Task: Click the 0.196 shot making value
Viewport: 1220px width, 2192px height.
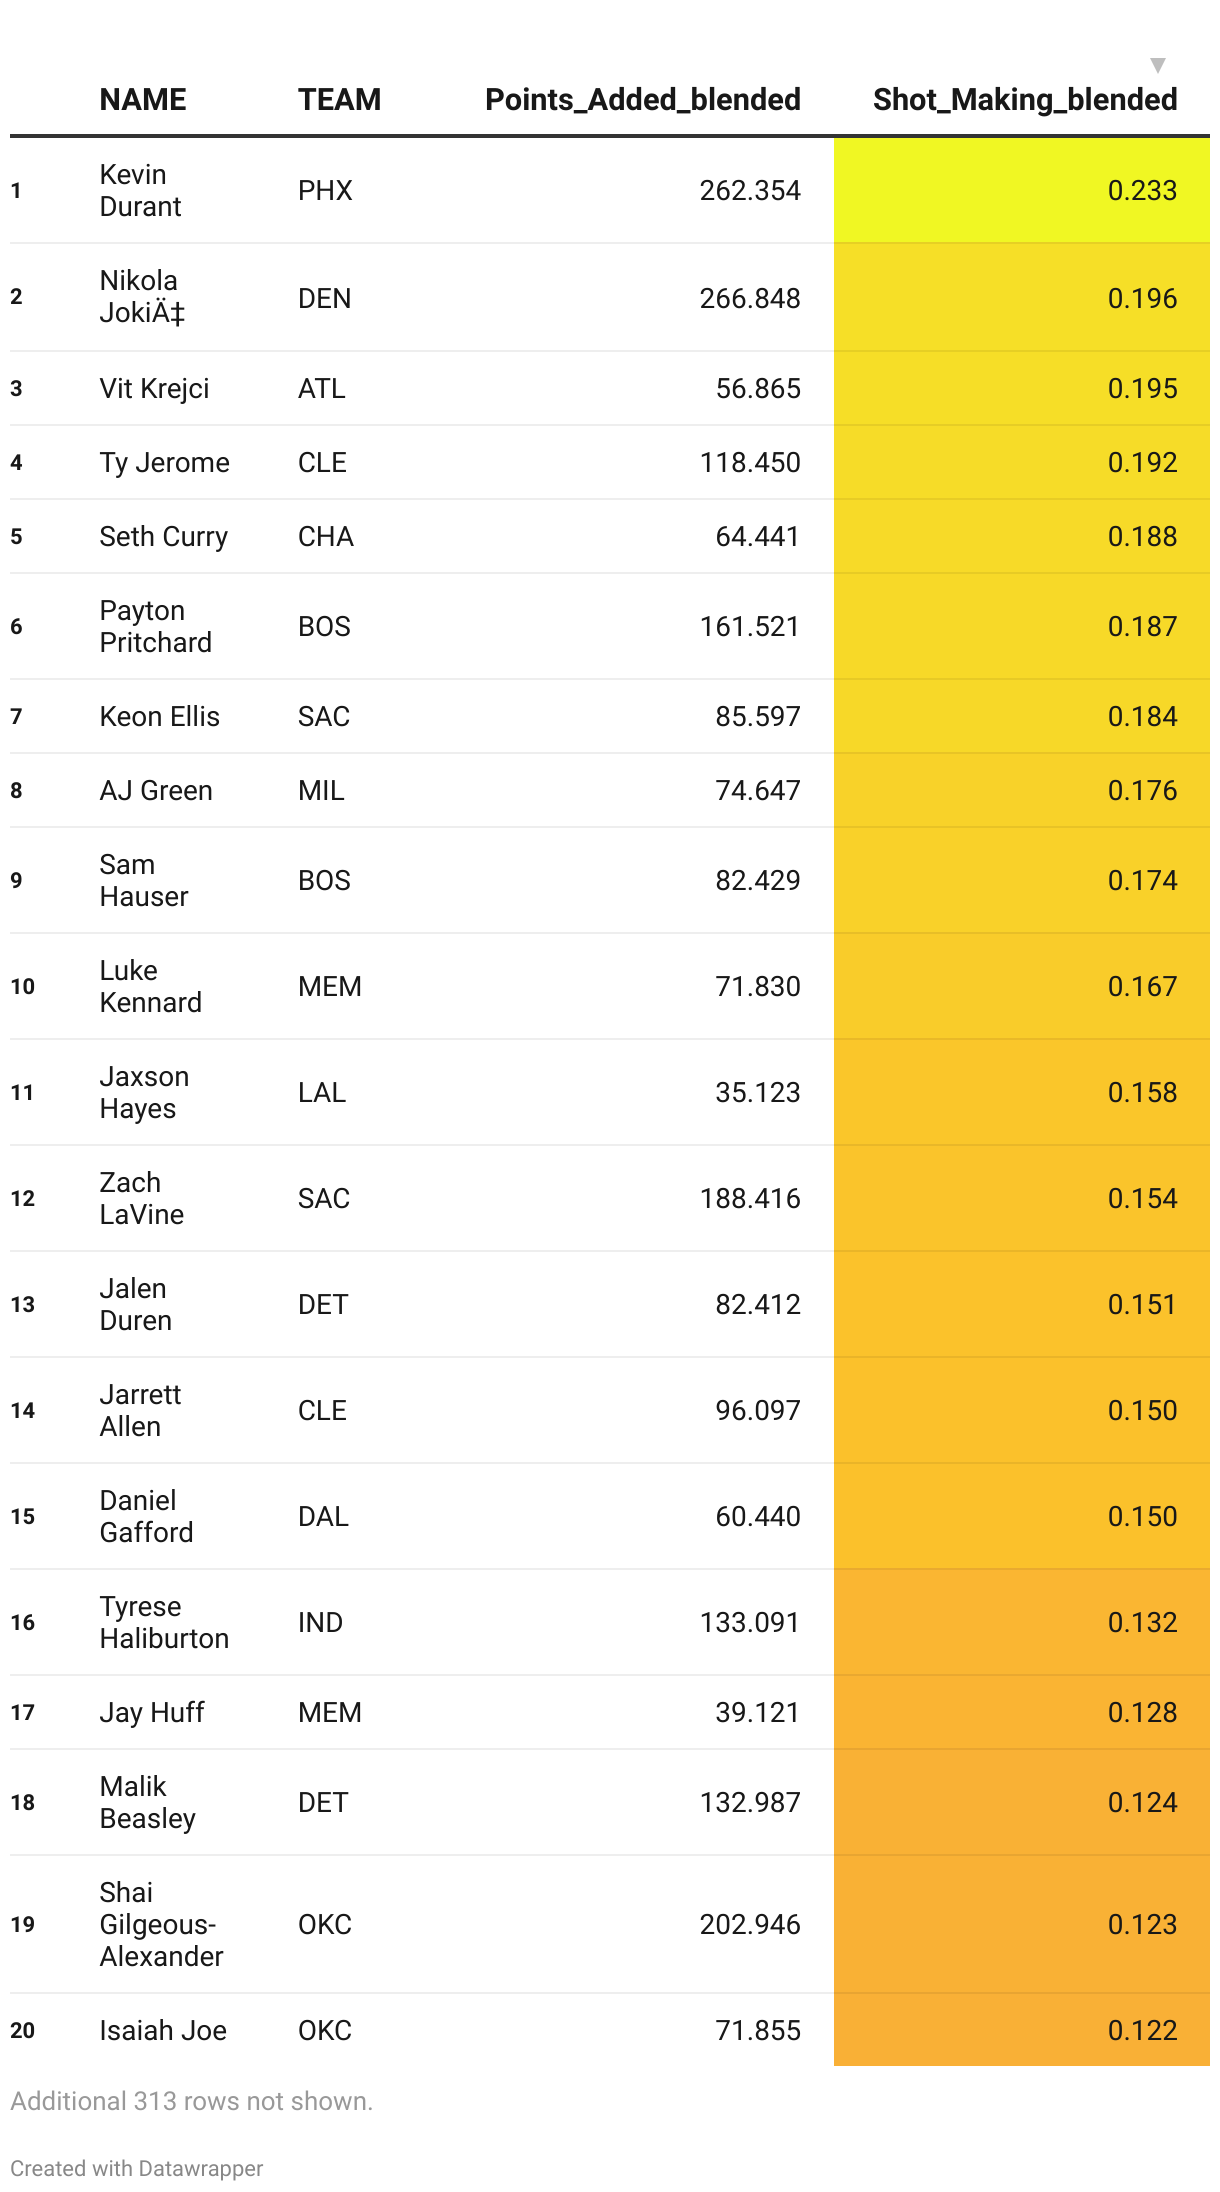Action: pos(1142,298)
